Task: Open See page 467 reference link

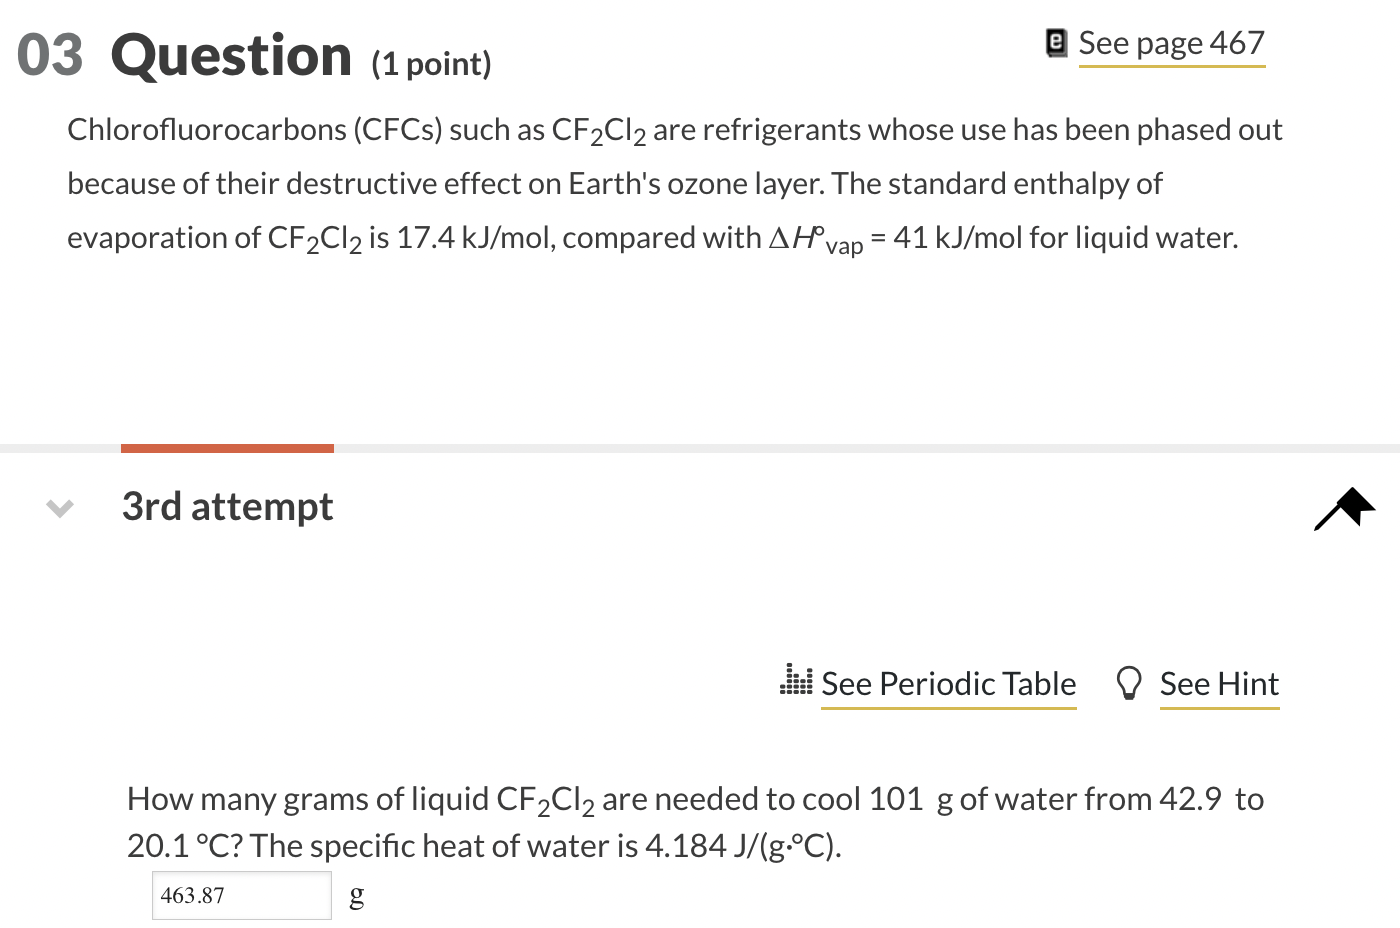Action: [x=1171, y=43]
